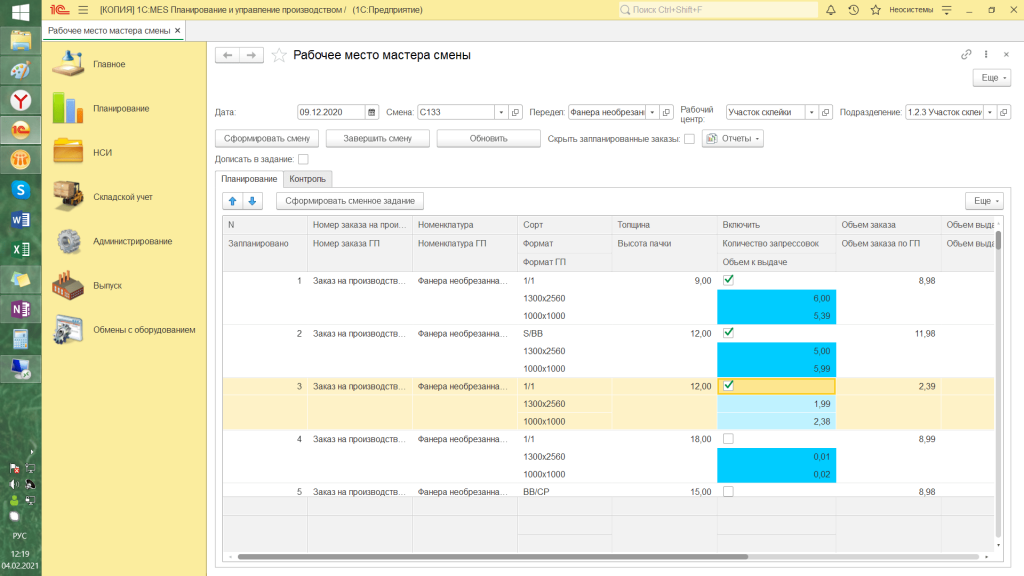Open selected Рабочий центр item icon
The height and width of the screenshot is (576, 1024).
tap(825, 112)
